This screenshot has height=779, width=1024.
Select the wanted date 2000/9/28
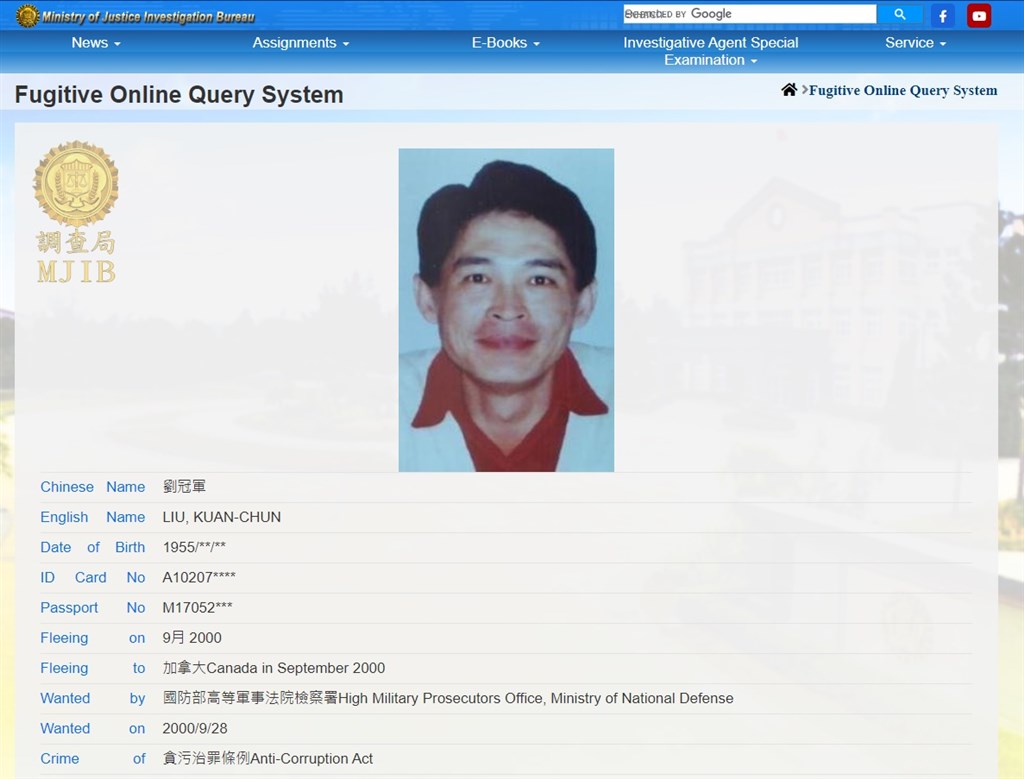pyautogui.click(x=195, y=728)
